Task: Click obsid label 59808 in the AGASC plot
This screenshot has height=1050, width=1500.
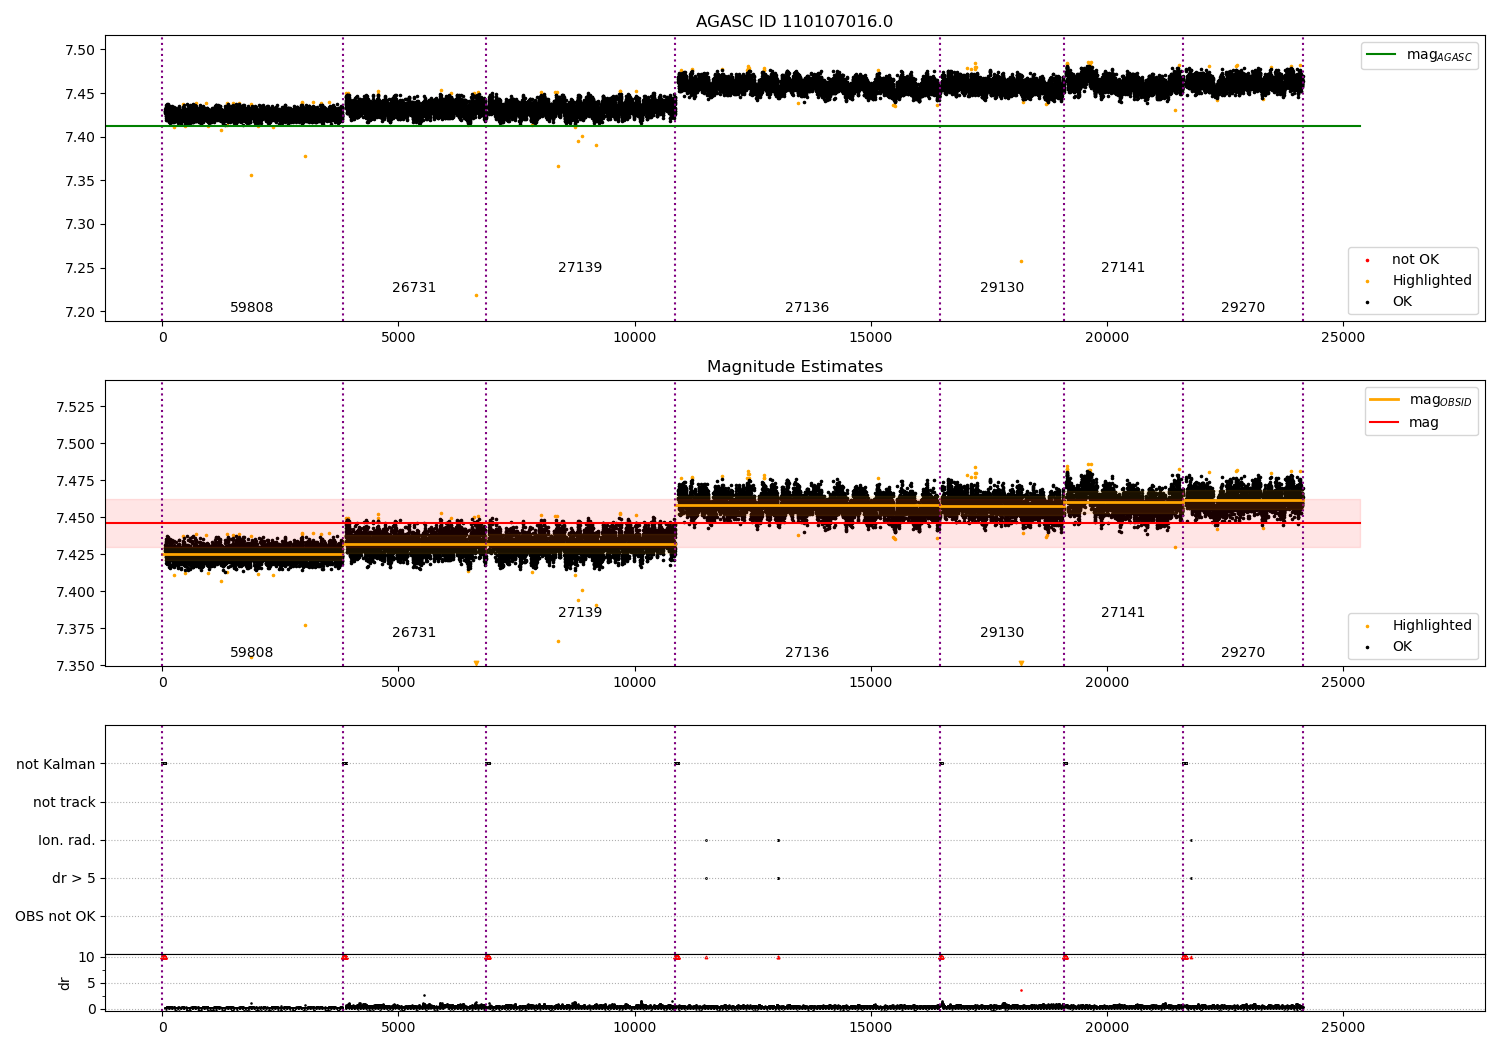Action: coord(252,308)
